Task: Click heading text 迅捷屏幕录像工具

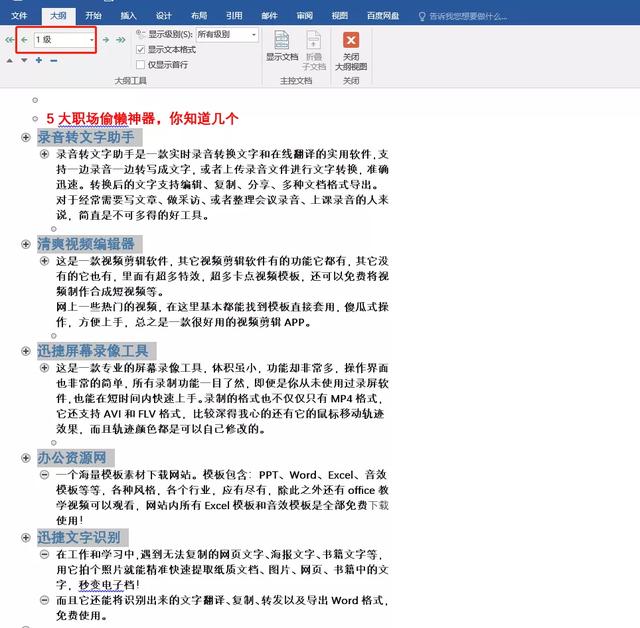Action: click(x=93, y=351)
